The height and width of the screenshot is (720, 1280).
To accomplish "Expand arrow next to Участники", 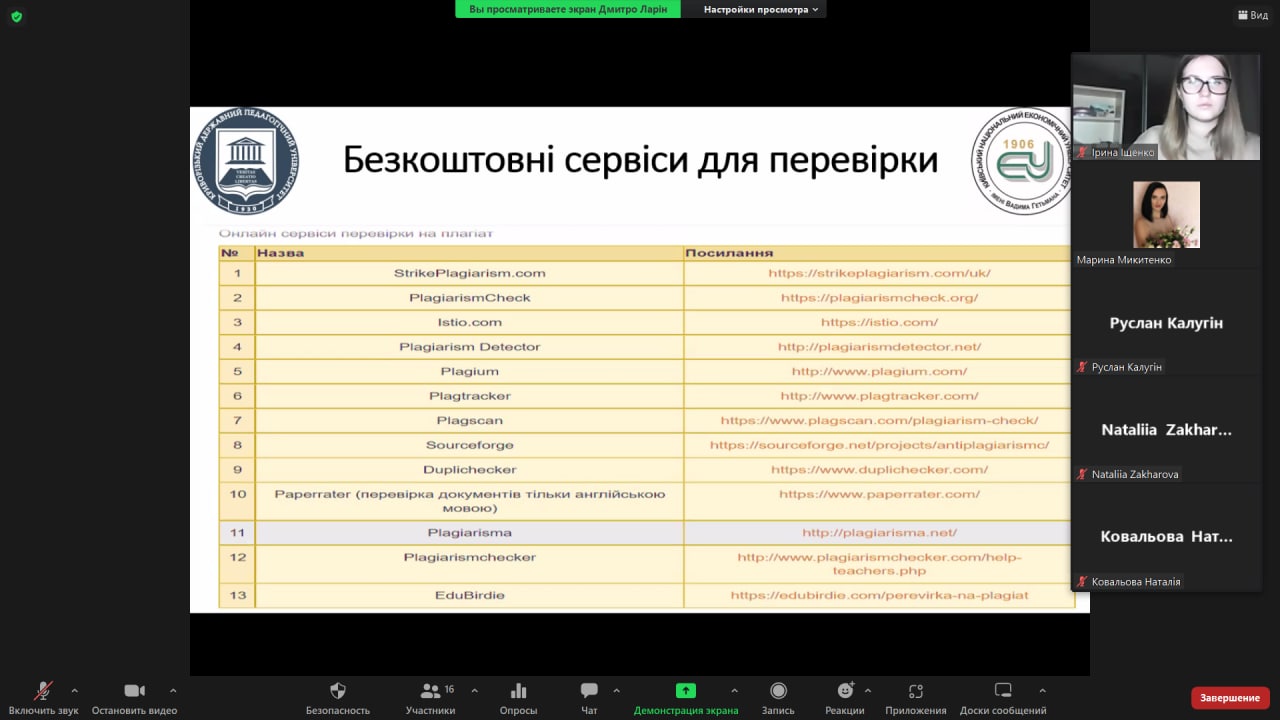I will (x=474, y=690).
